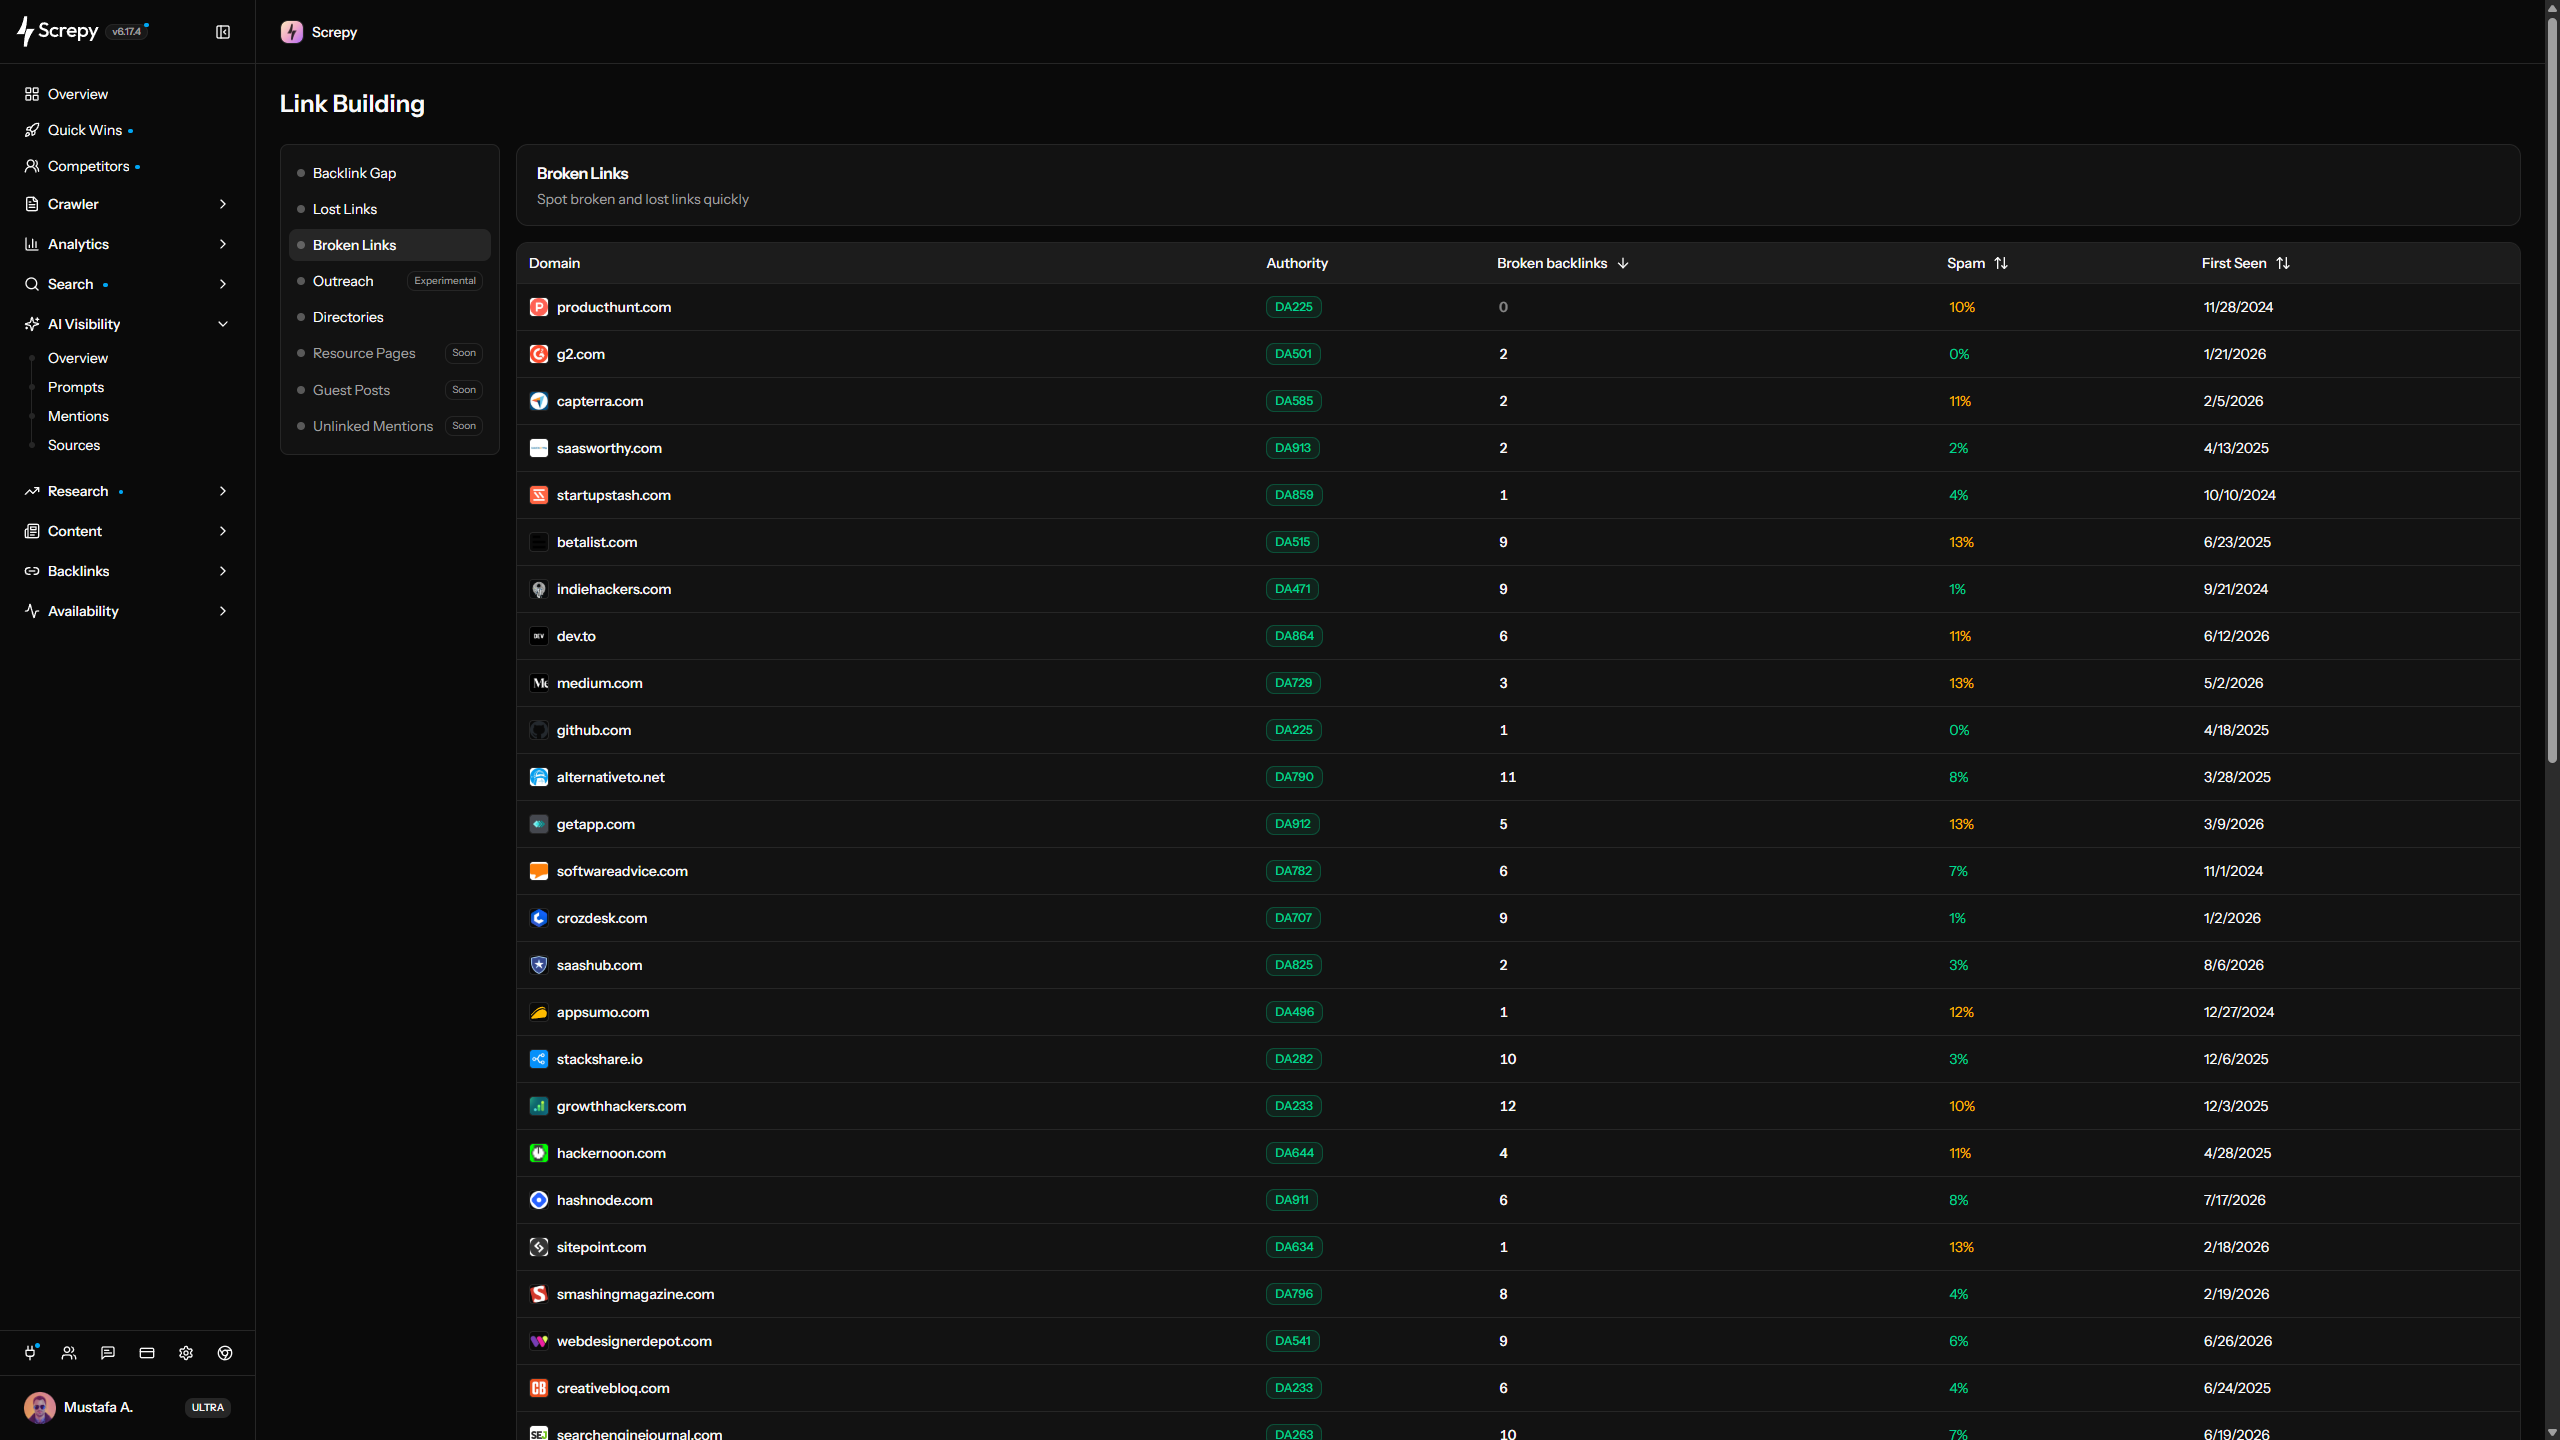The width and height of the screenshot is (2560, 1440).
Task: Click the Domain column header
Action: (554, 263)
